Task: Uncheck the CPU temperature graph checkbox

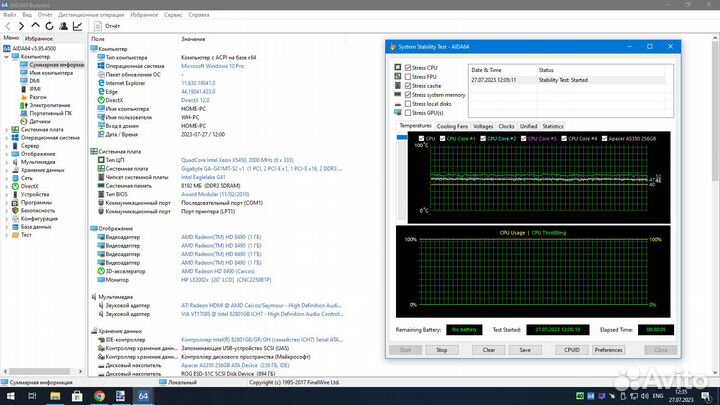Action: coord(422,139)
